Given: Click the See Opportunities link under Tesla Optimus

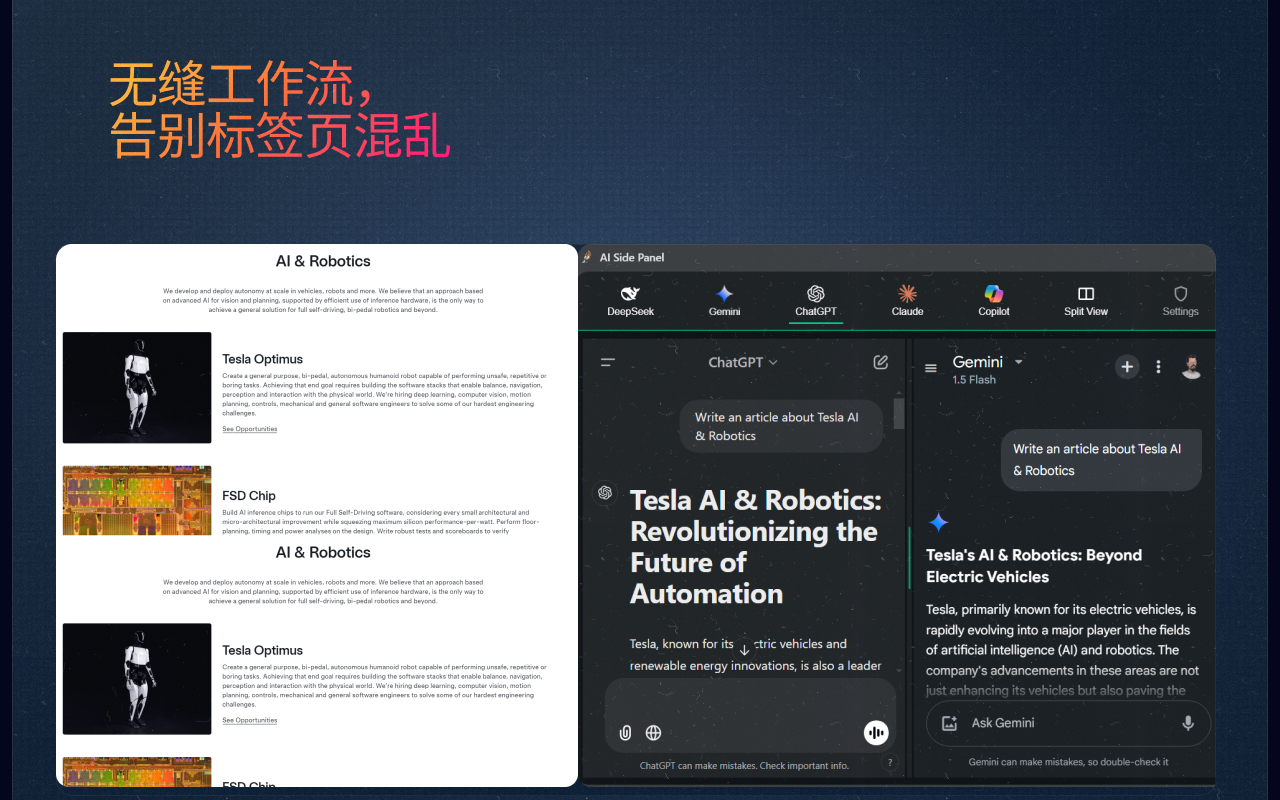Looking at the screenshot, I should (x=249, y=428).
